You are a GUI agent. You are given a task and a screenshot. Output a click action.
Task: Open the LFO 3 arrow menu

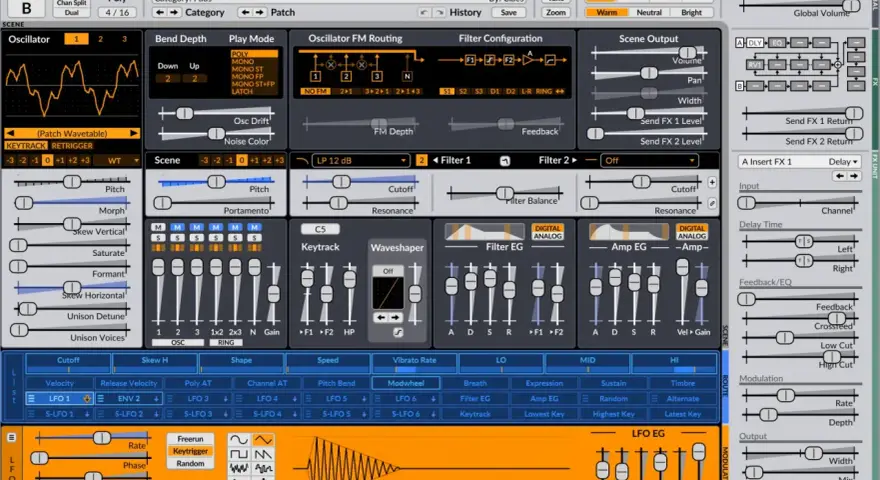226,399
